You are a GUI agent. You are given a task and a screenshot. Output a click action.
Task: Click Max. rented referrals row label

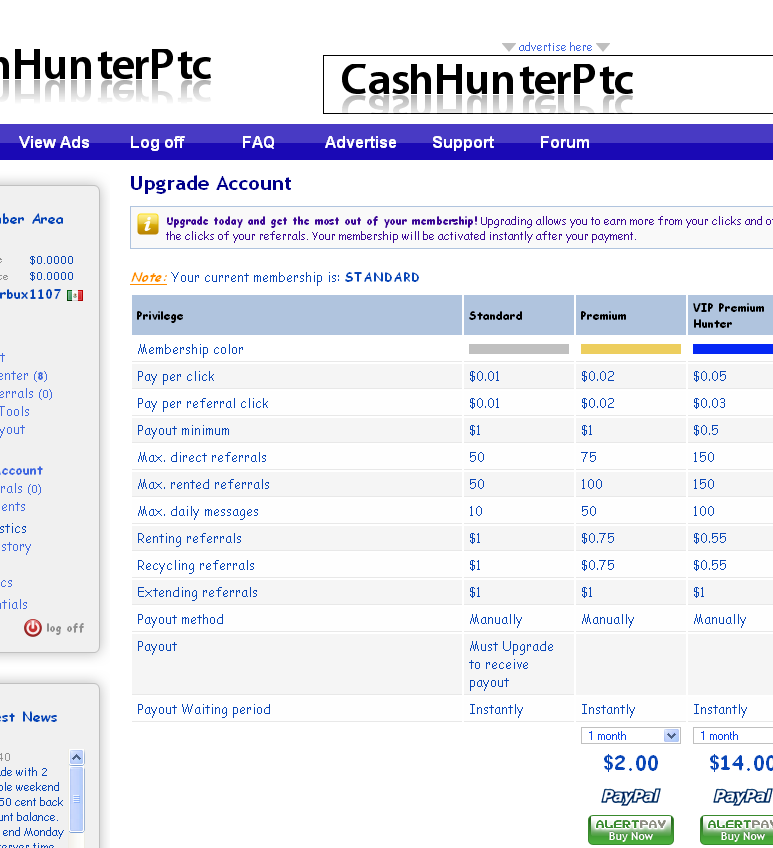[203, 485]
